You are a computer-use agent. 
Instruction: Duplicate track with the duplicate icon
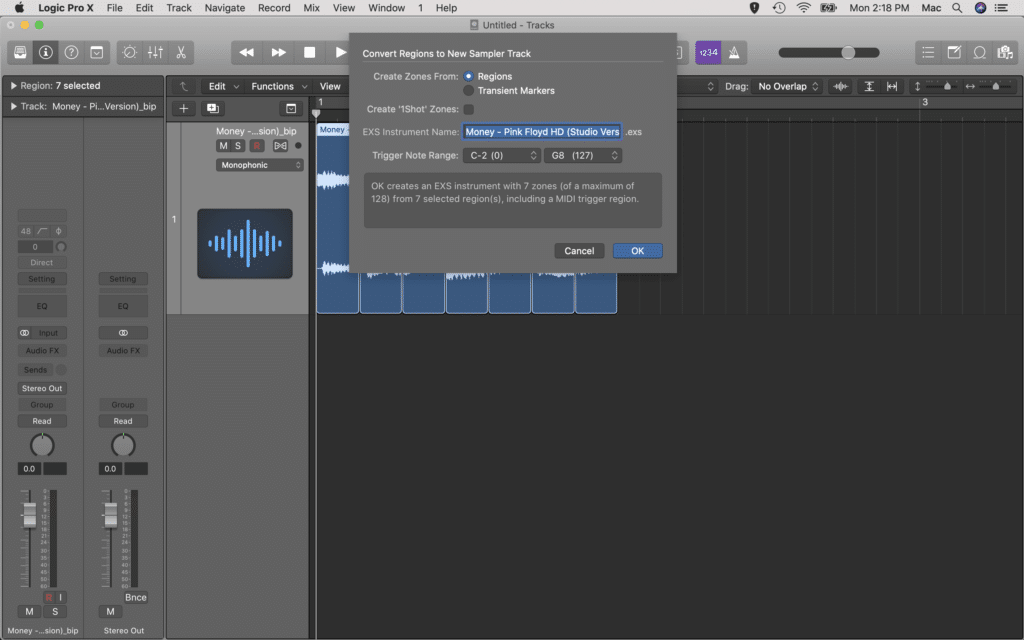[212, 108]
